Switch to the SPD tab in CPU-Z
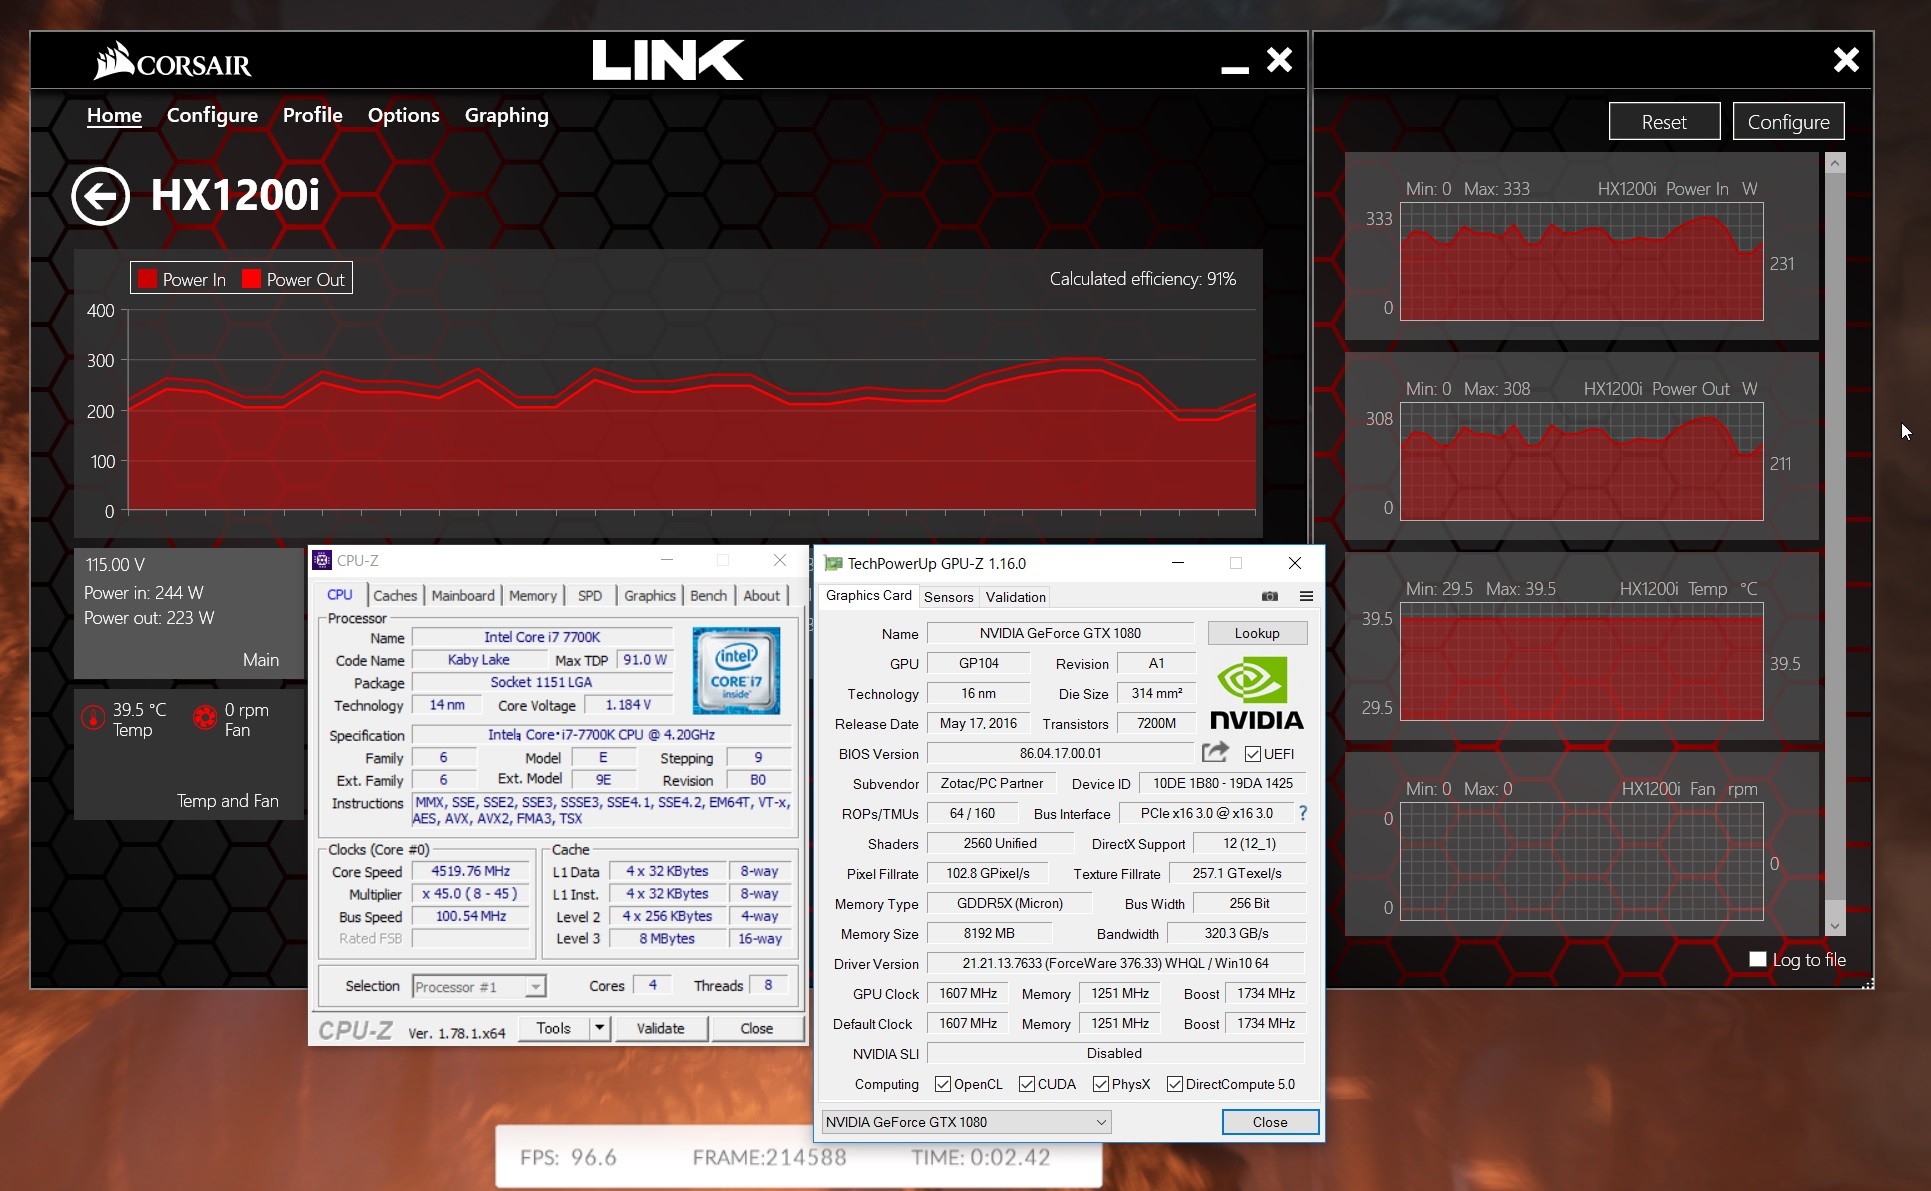 click(590, 595)
